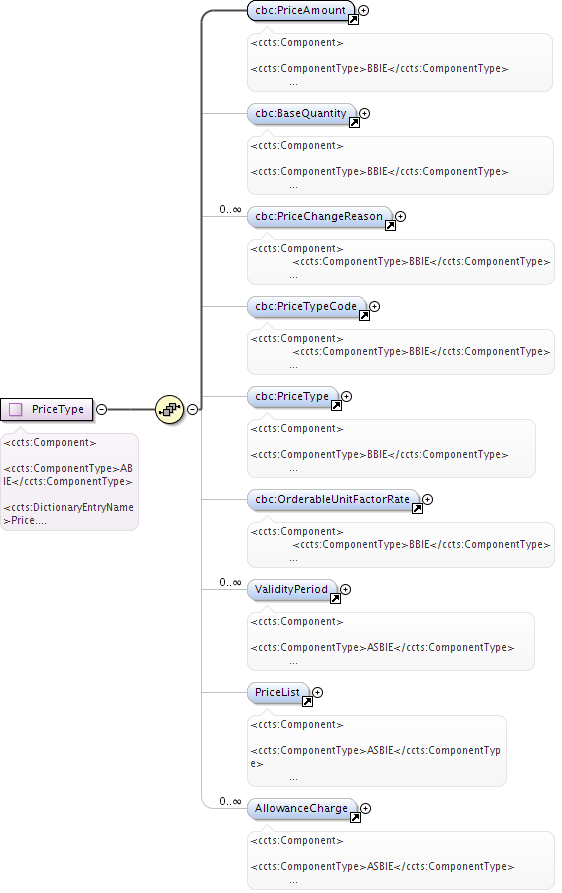Click reference arrow icon on AllowanceCharge
This screenshot has height=893, width=562.
[x=355, y=818]
